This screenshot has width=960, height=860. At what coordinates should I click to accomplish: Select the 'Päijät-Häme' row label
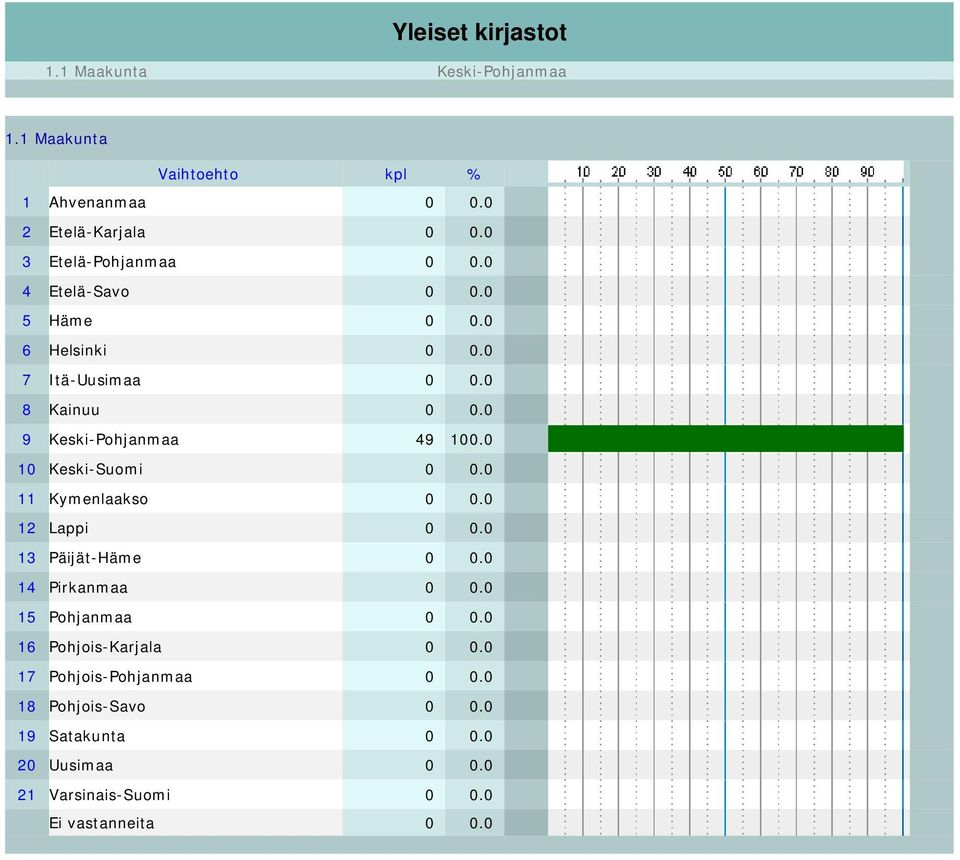pos(96,558)
